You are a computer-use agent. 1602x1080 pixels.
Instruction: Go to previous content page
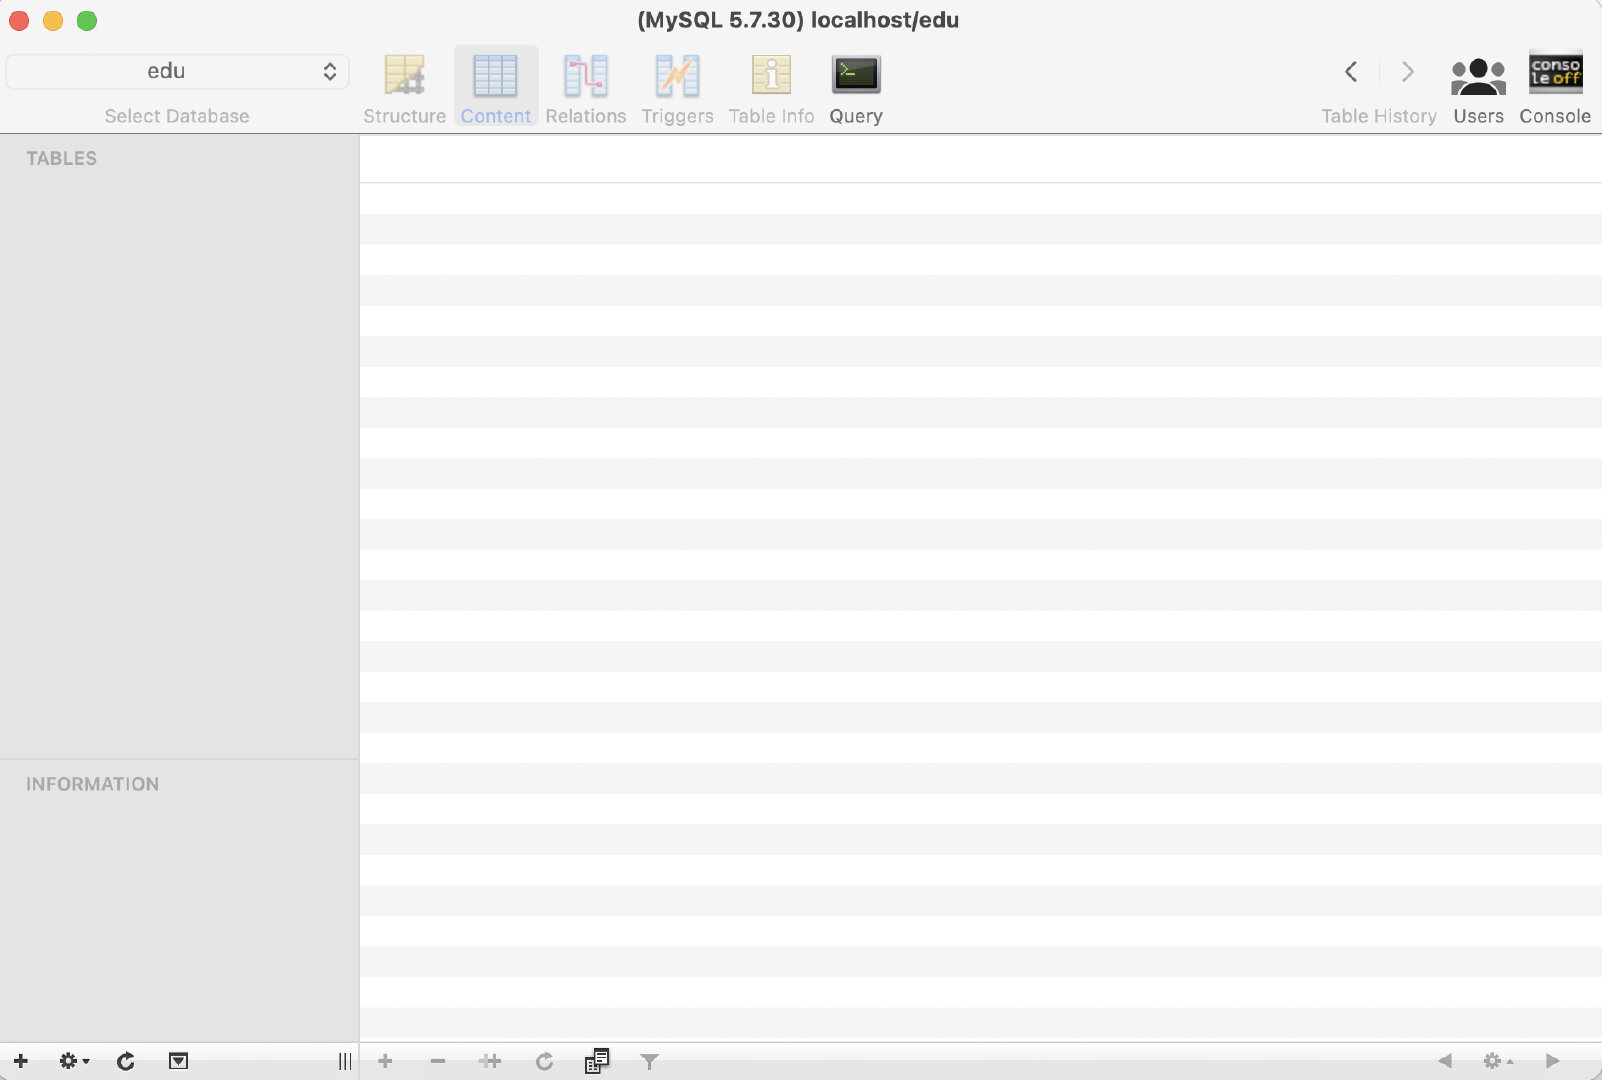pyautogui.click(x=1444, y=1061)
